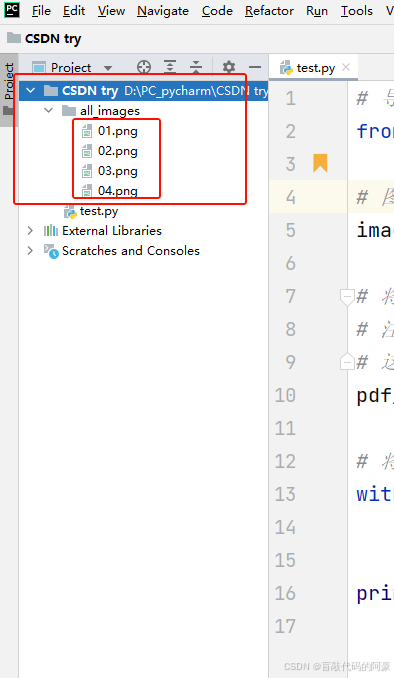Toggle the Project tool window side tab
The height and width of the screenshot is (678, 394).
coord(9,90)
